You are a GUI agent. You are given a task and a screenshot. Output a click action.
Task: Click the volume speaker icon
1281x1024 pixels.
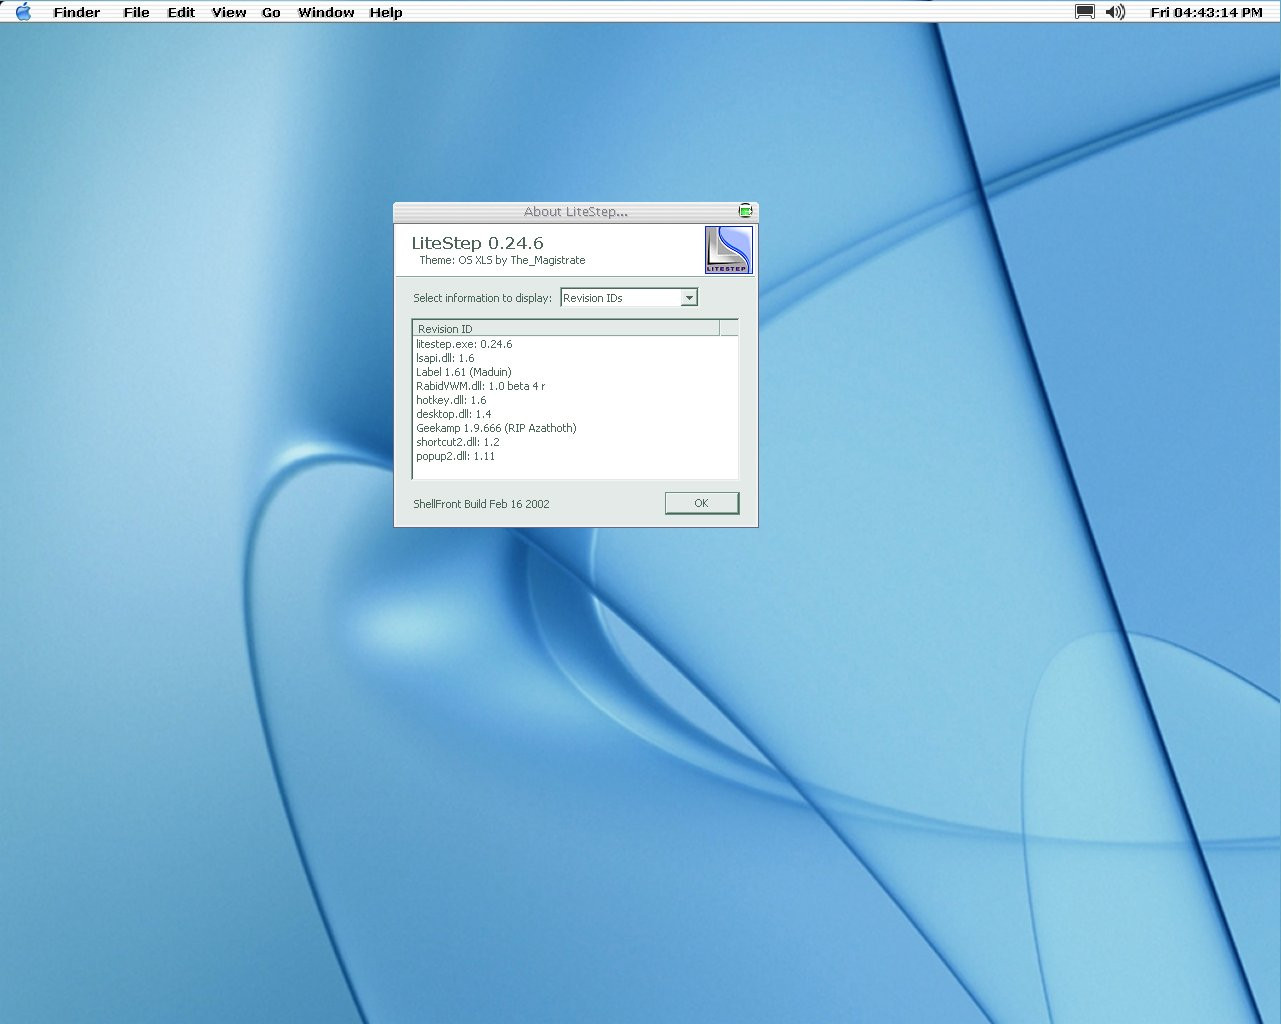coord(1116,12)
